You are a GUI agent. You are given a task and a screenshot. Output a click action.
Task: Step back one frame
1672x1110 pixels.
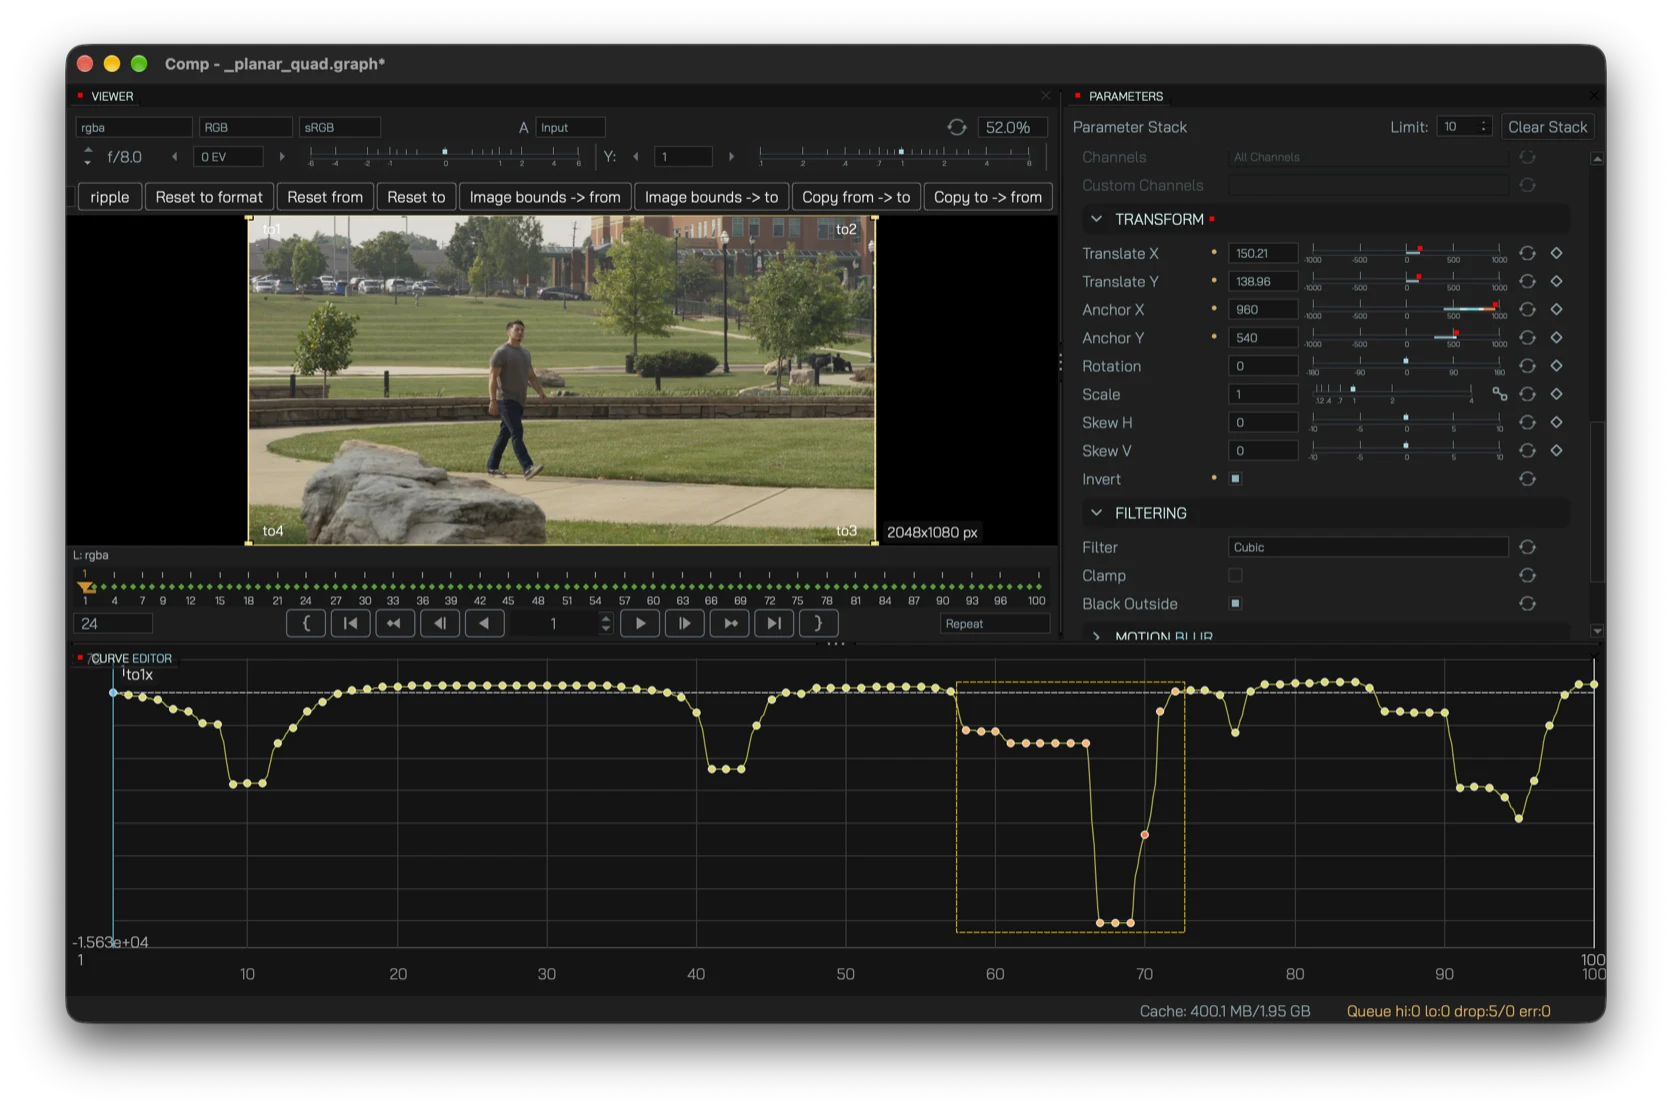pyautogui.click(x=439, y=623)
